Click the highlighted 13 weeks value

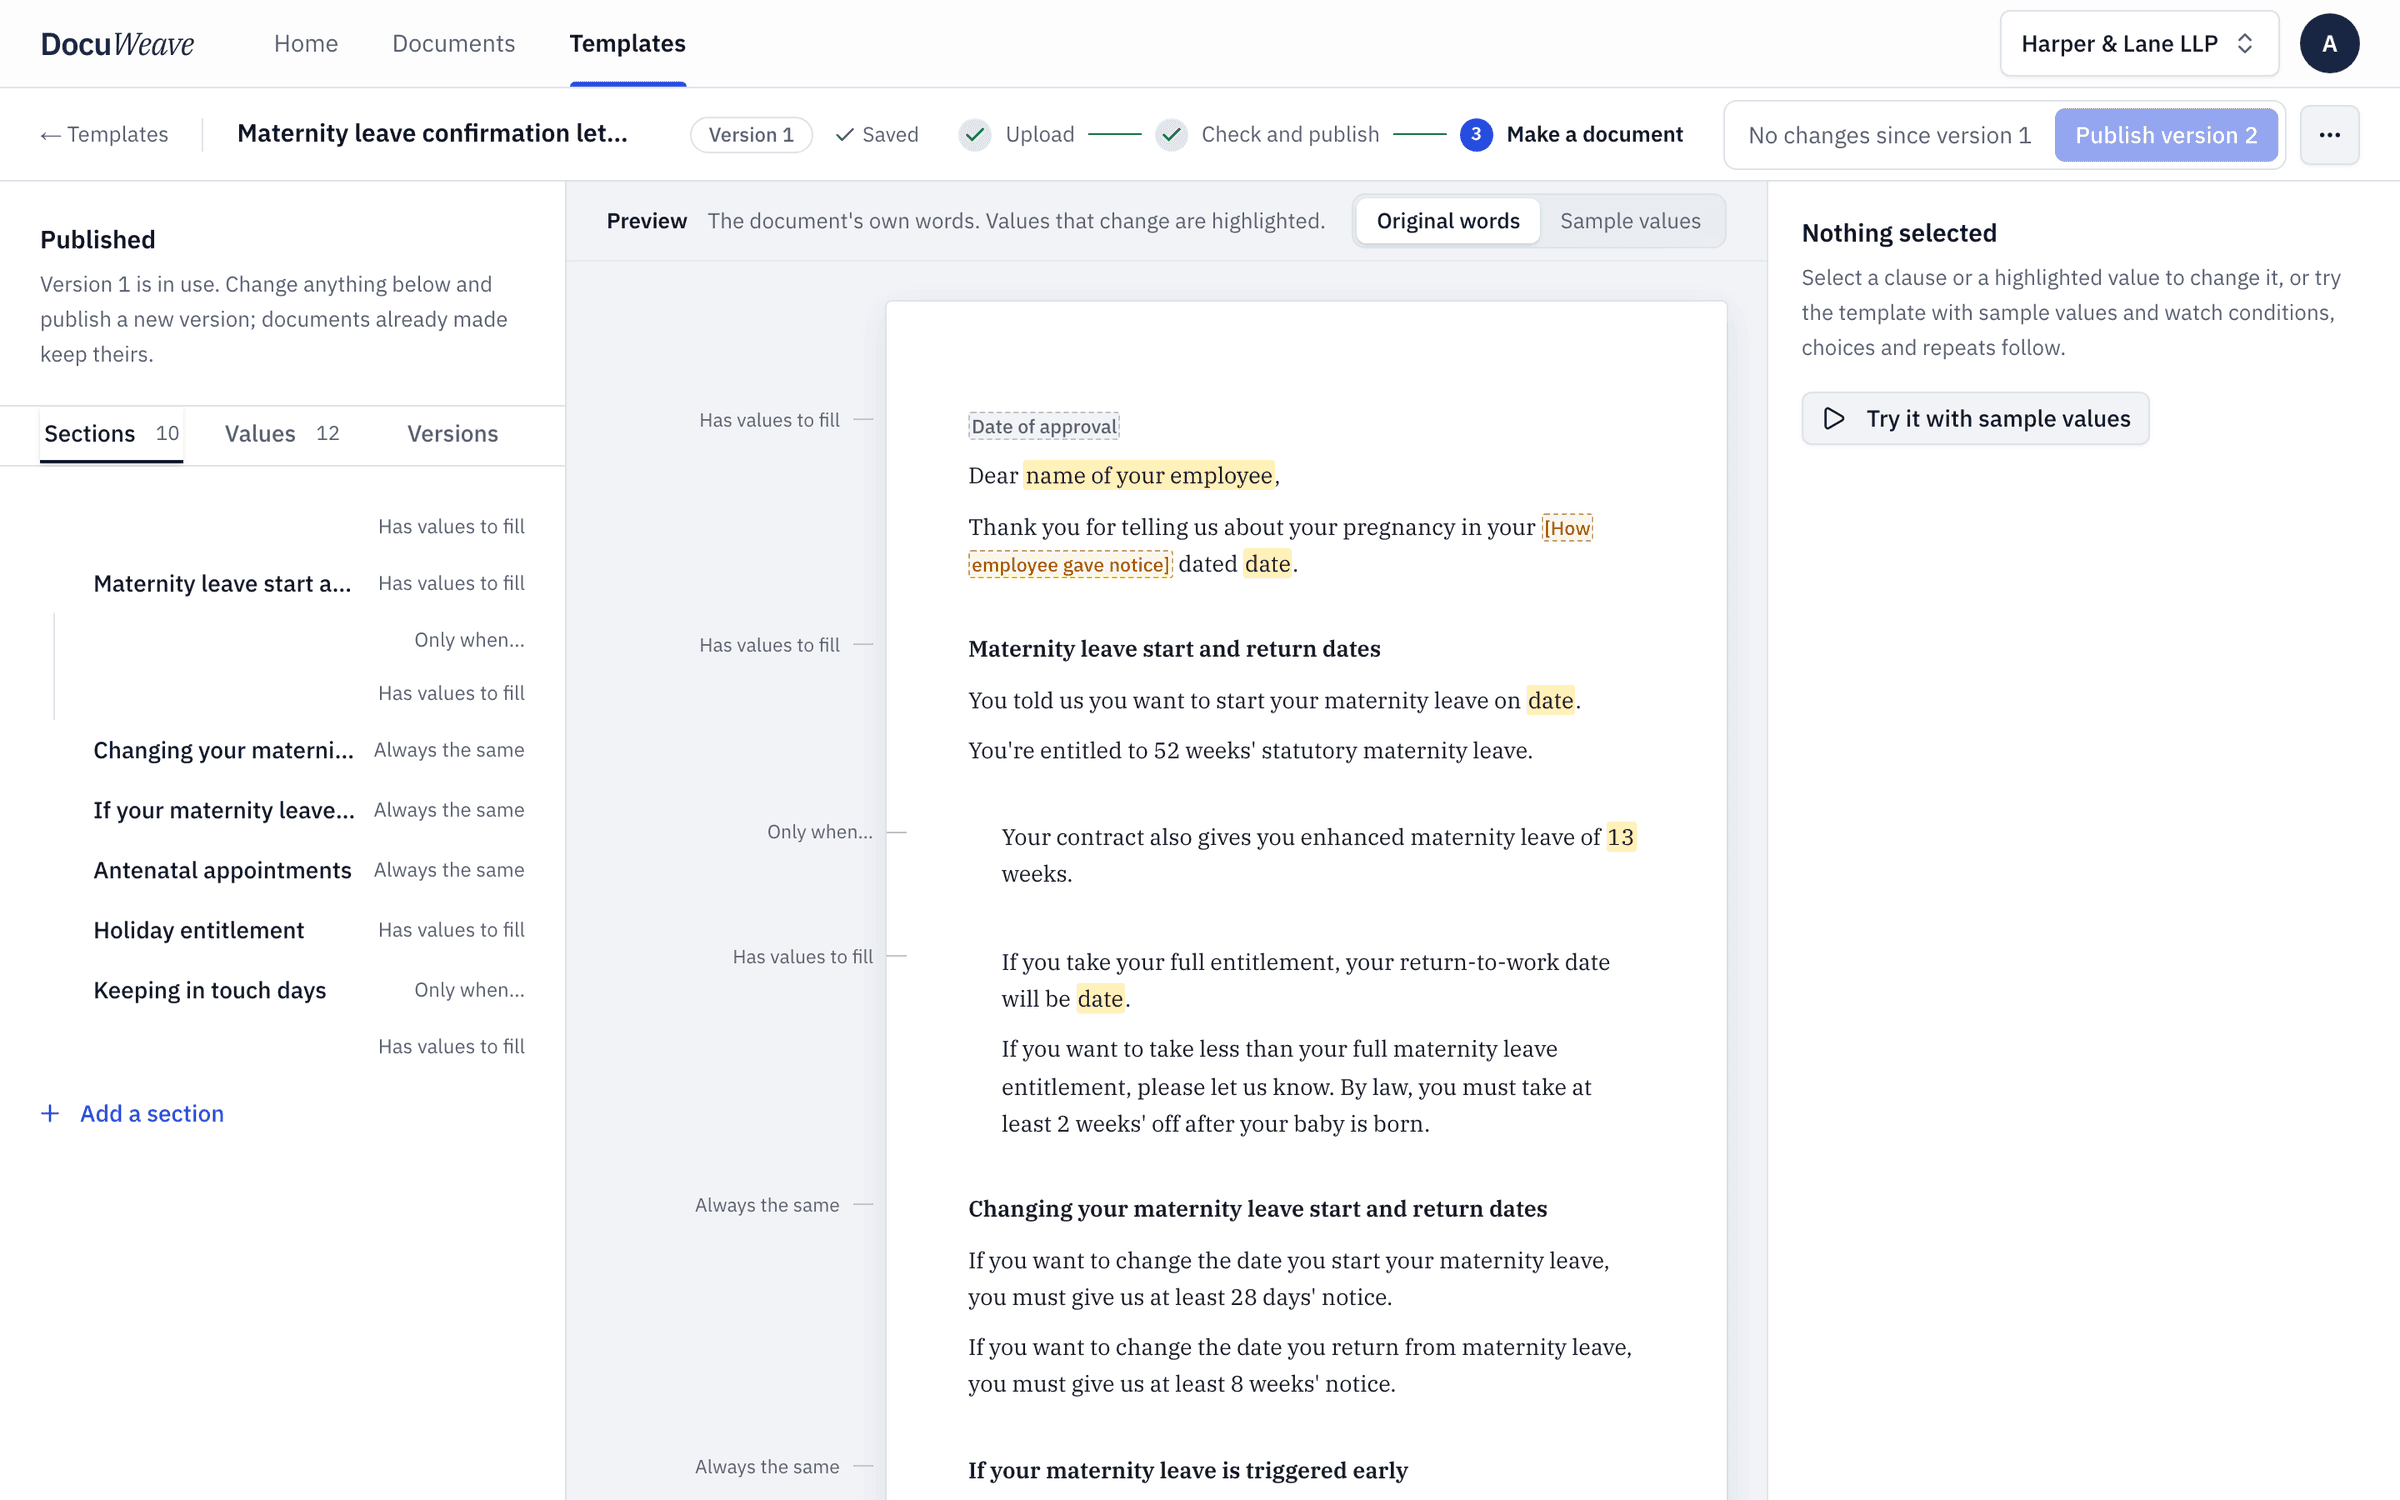1620,837
